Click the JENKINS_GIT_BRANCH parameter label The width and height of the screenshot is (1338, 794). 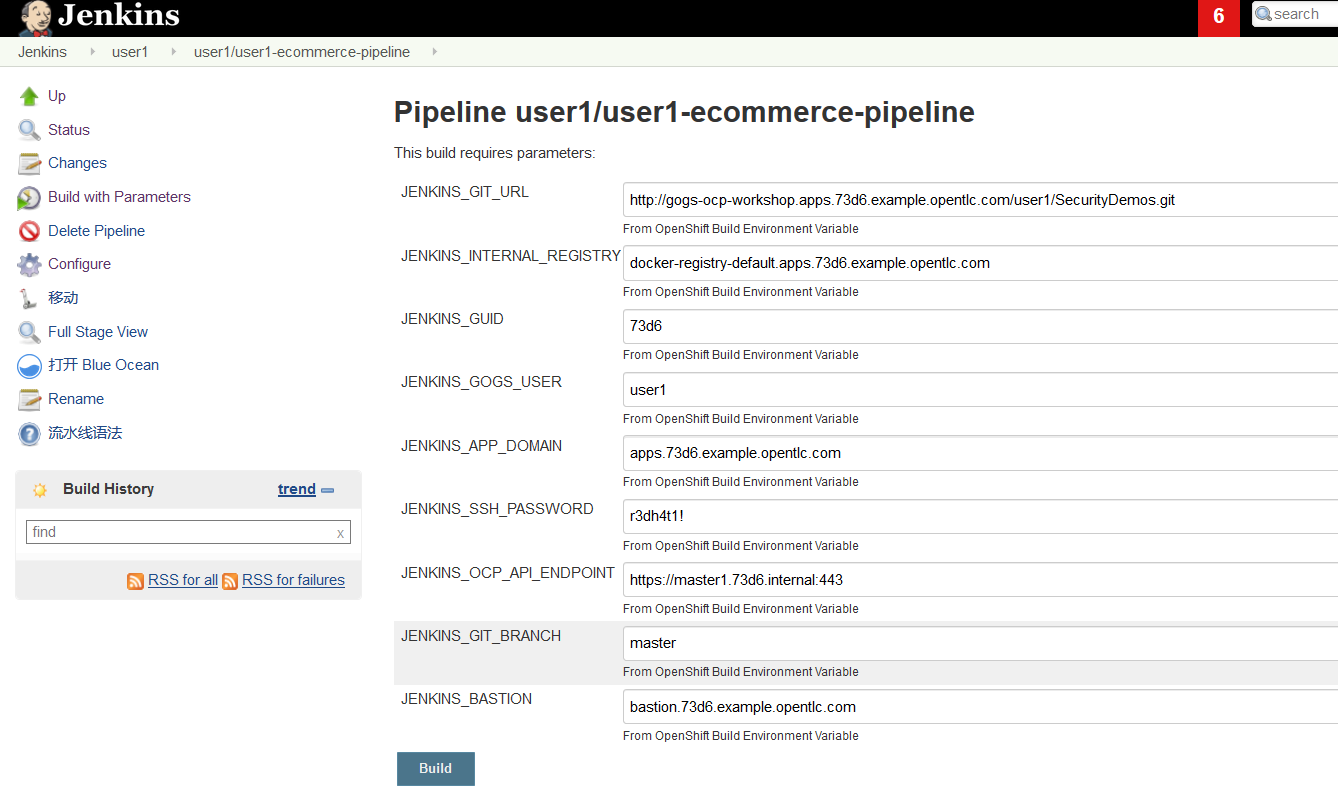[x=481, y=636]
